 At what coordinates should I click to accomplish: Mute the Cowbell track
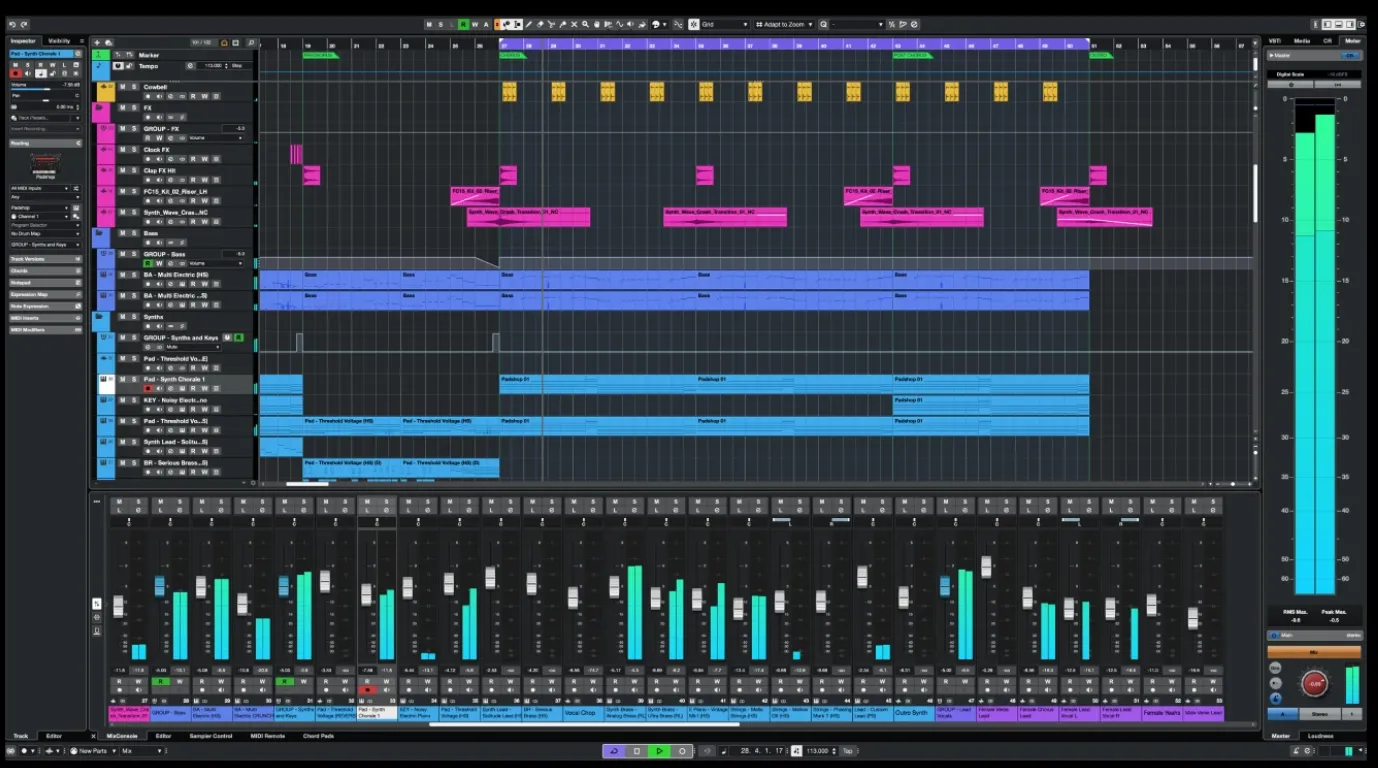[x=123, y=87]
